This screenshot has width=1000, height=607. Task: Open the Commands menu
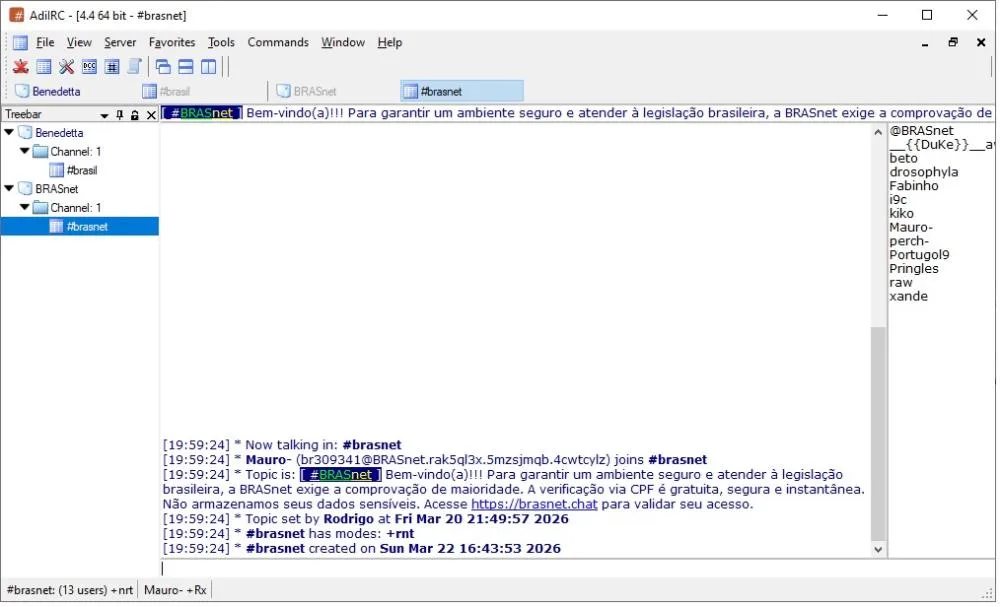point(278,42)
